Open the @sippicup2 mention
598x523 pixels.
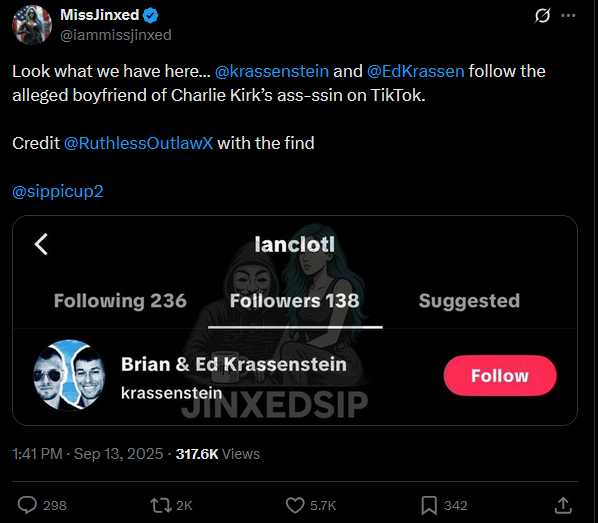pos(58,191)
